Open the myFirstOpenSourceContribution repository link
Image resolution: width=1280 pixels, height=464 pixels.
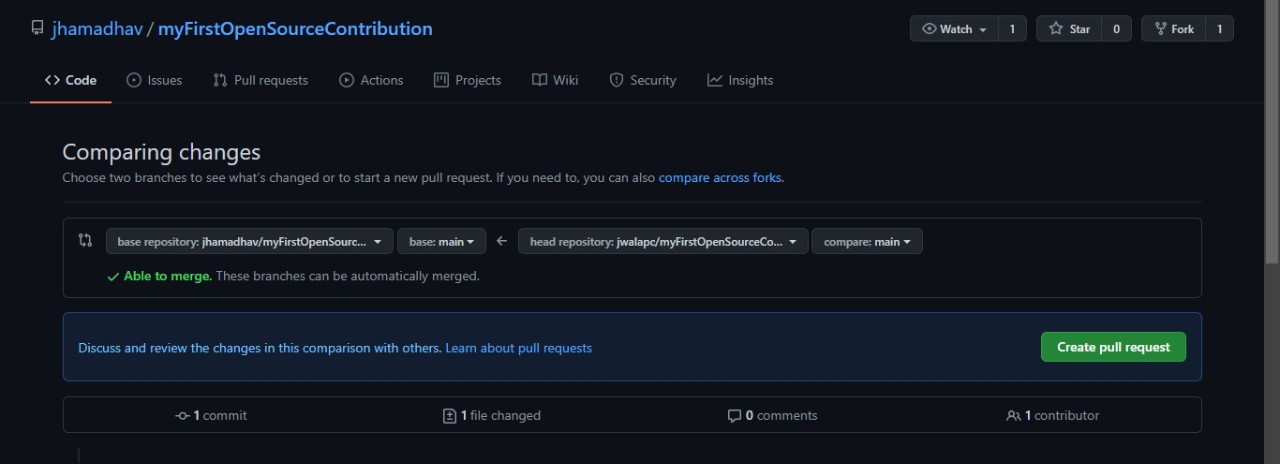tap(295, 29)
